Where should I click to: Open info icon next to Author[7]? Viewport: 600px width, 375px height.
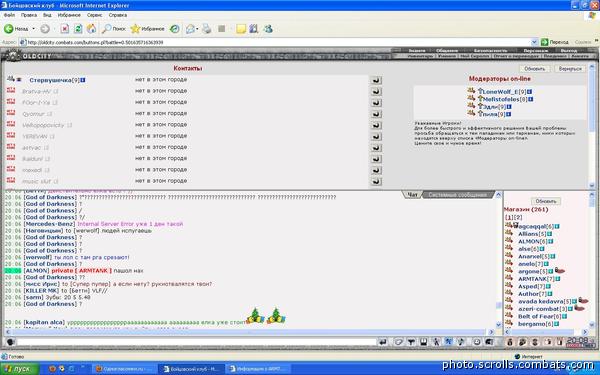(549, 294)
